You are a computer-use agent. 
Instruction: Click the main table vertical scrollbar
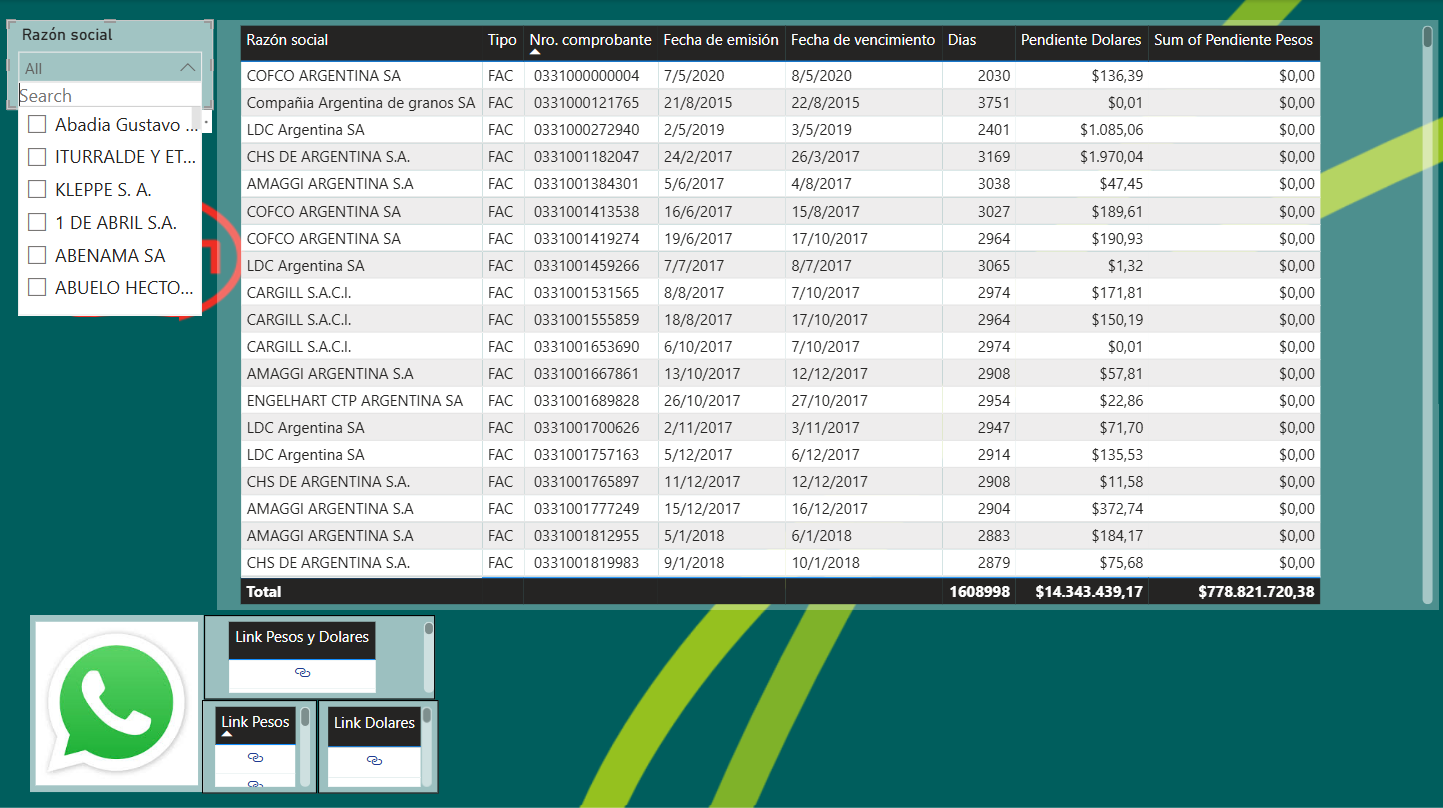(1428, 300)
